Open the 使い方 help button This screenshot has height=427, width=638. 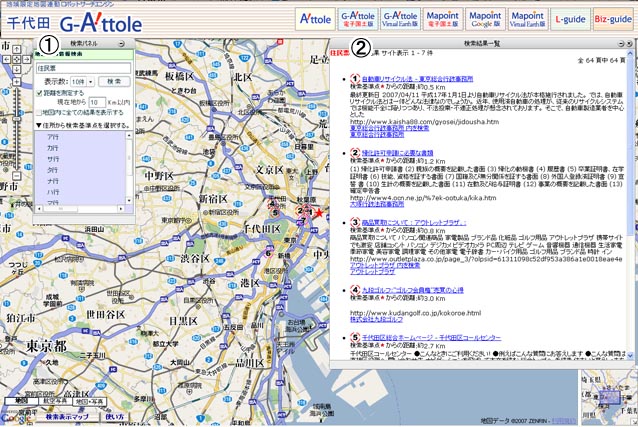click(x=115, y=417)
